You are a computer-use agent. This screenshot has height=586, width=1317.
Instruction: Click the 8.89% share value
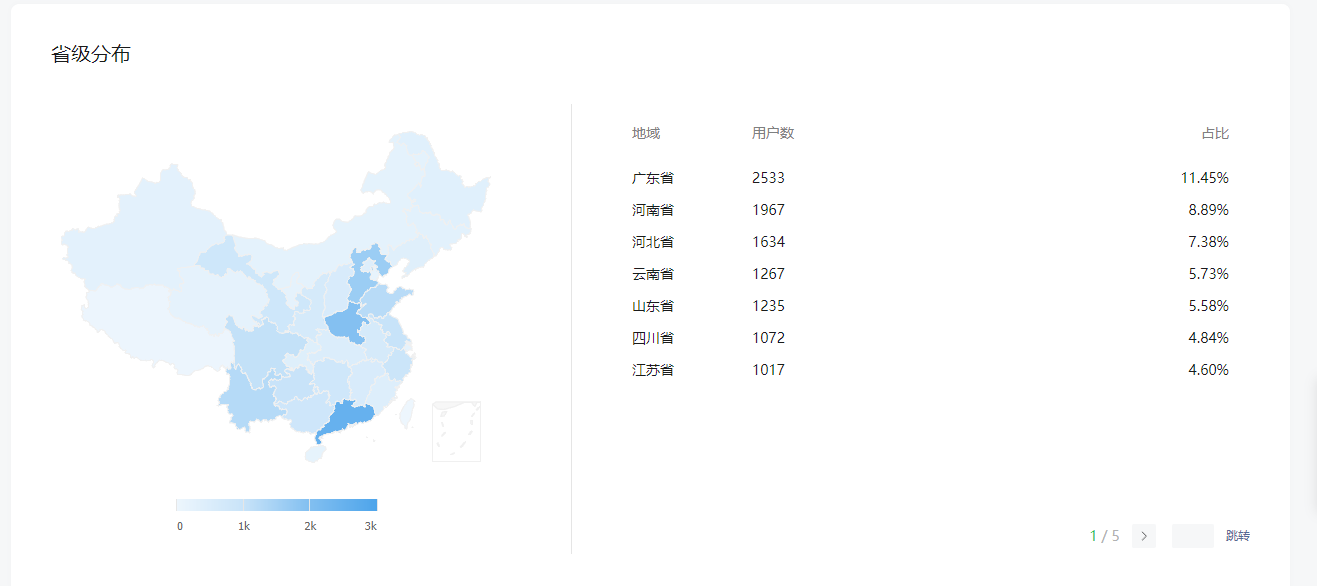point(1209,210)
